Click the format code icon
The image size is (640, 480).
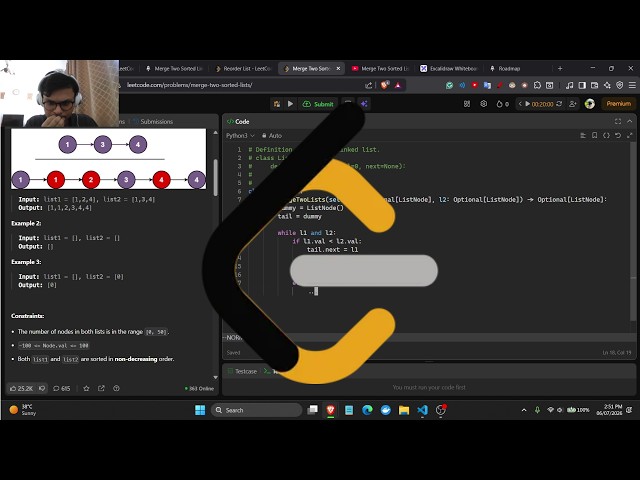coord(583,136)
